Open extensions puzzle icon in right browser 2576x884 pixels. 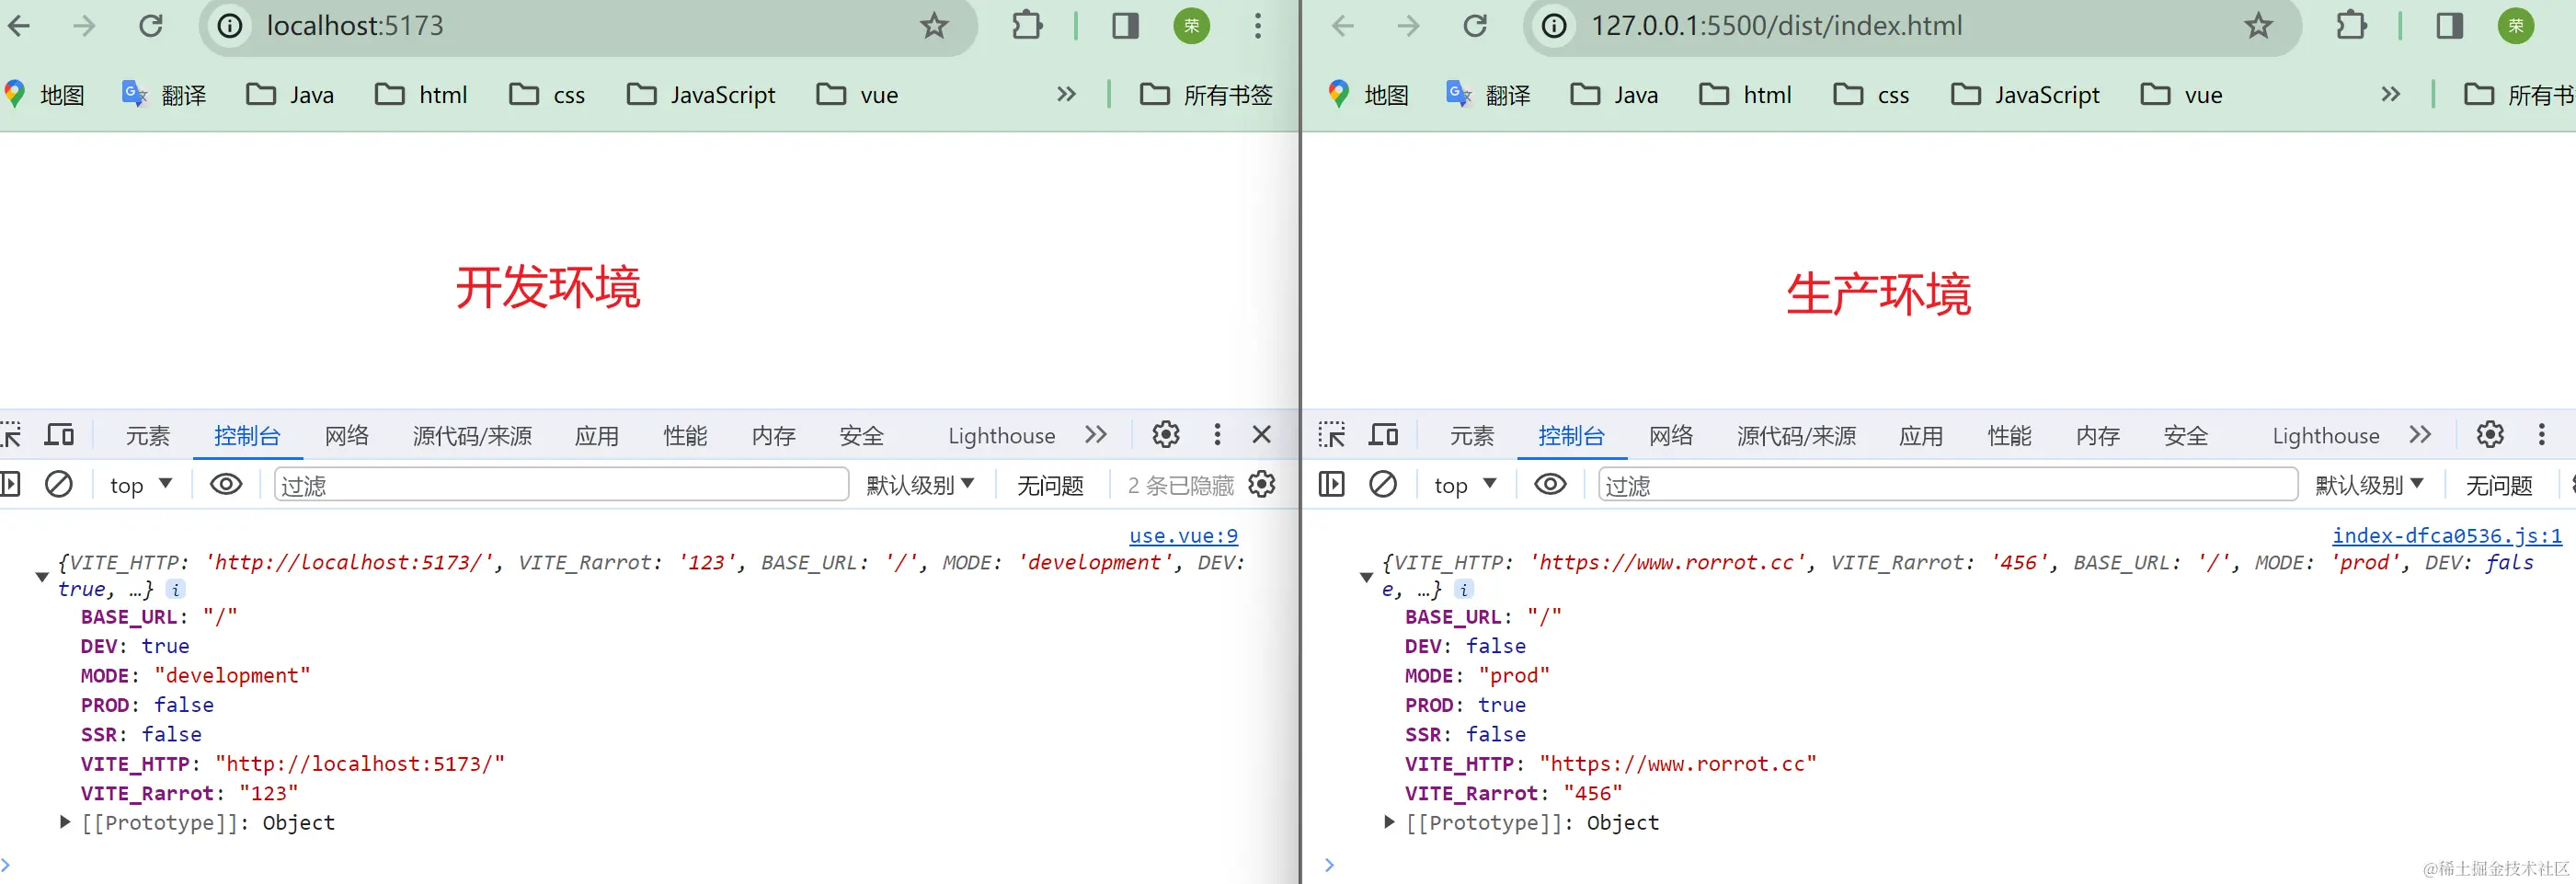(2351, 25)
